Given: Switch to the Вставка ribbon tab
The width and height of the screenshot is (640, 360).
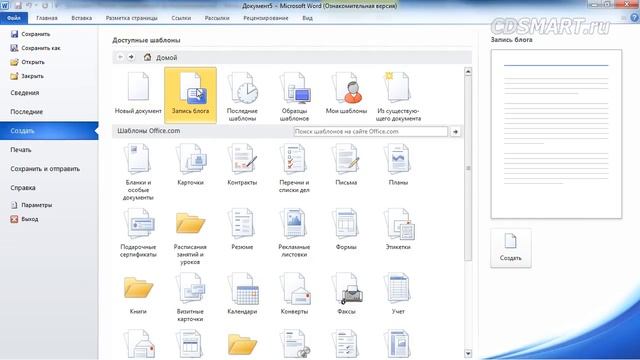Looking at the screenshot, I should tap(82, 18).
